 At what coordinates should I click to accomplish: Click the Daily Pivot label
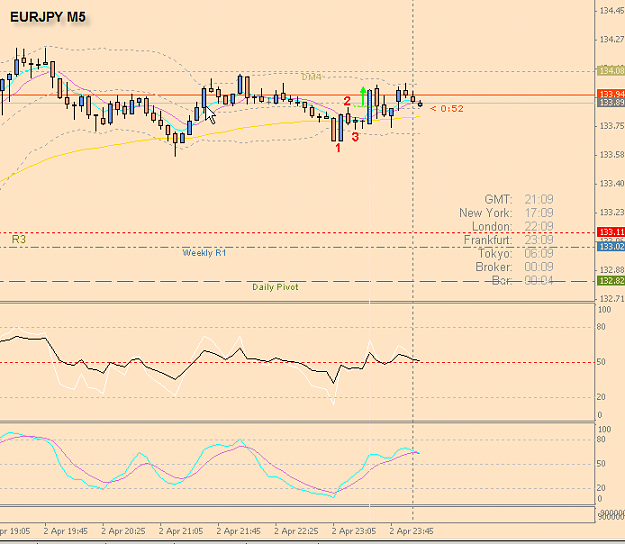click(275, 287)
